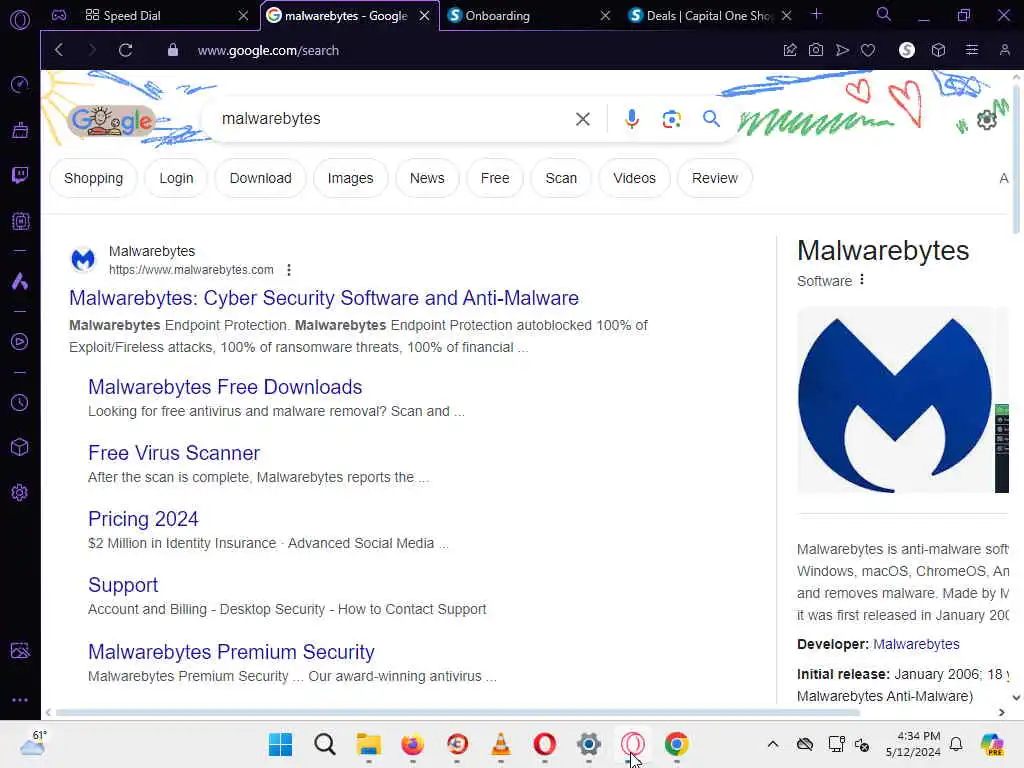Search by image with Google Lens
This screenshot has width=1024, height=768.
pos(671,119)
